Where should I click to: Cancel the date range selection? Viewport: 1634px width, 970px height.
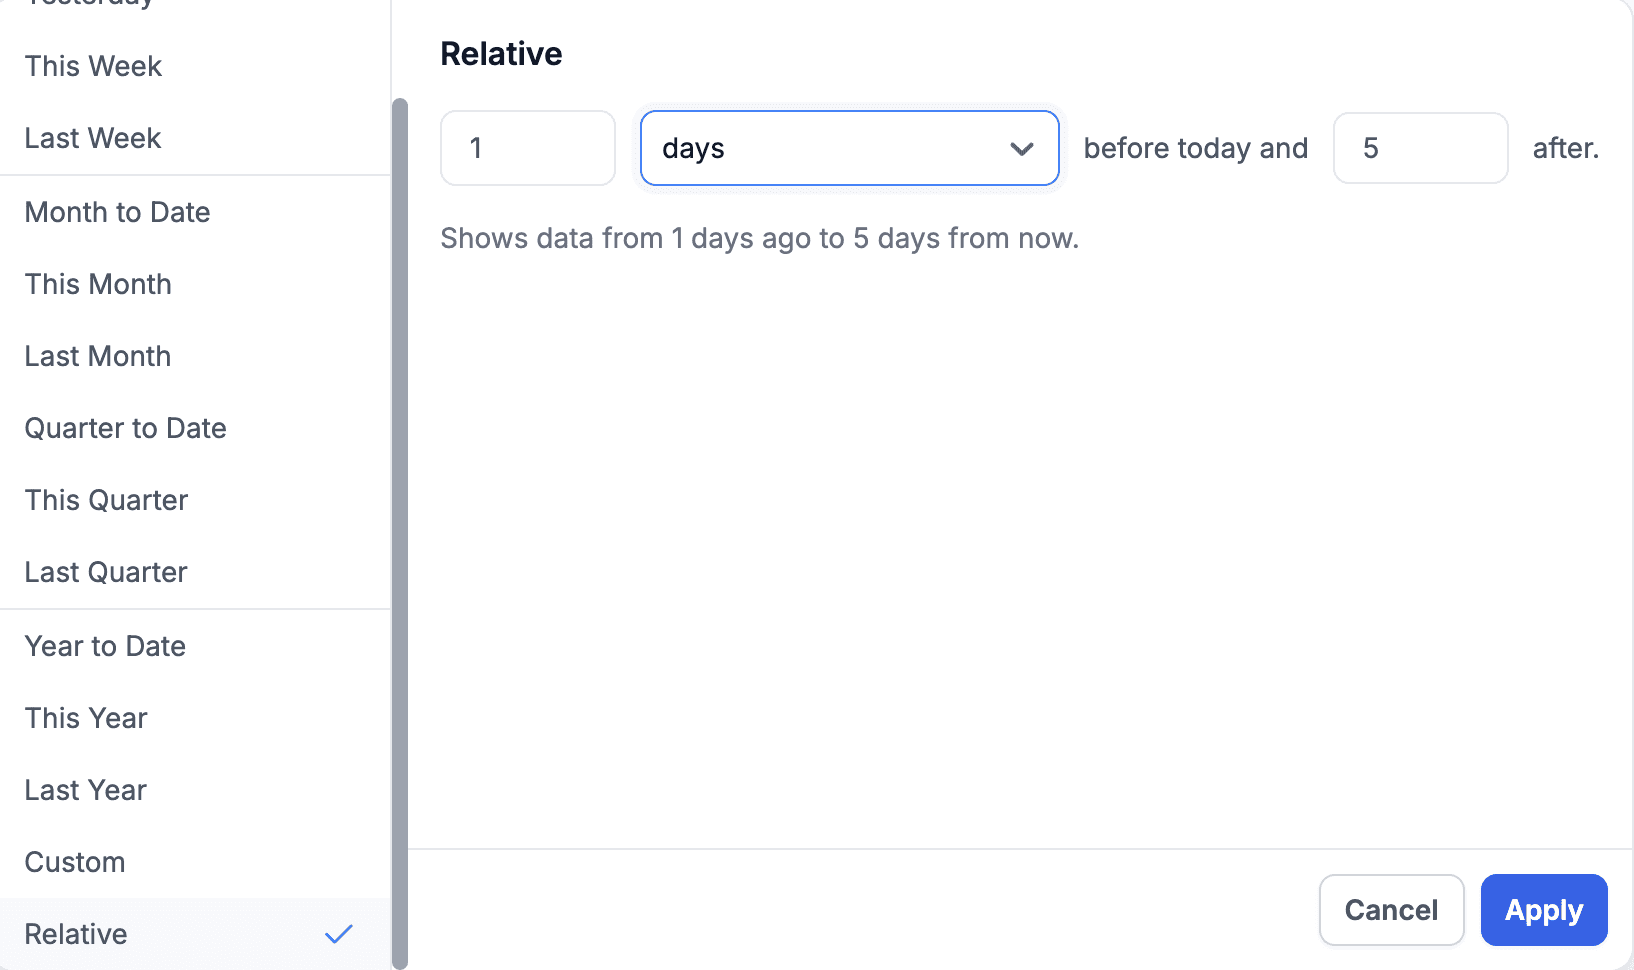1390,910
